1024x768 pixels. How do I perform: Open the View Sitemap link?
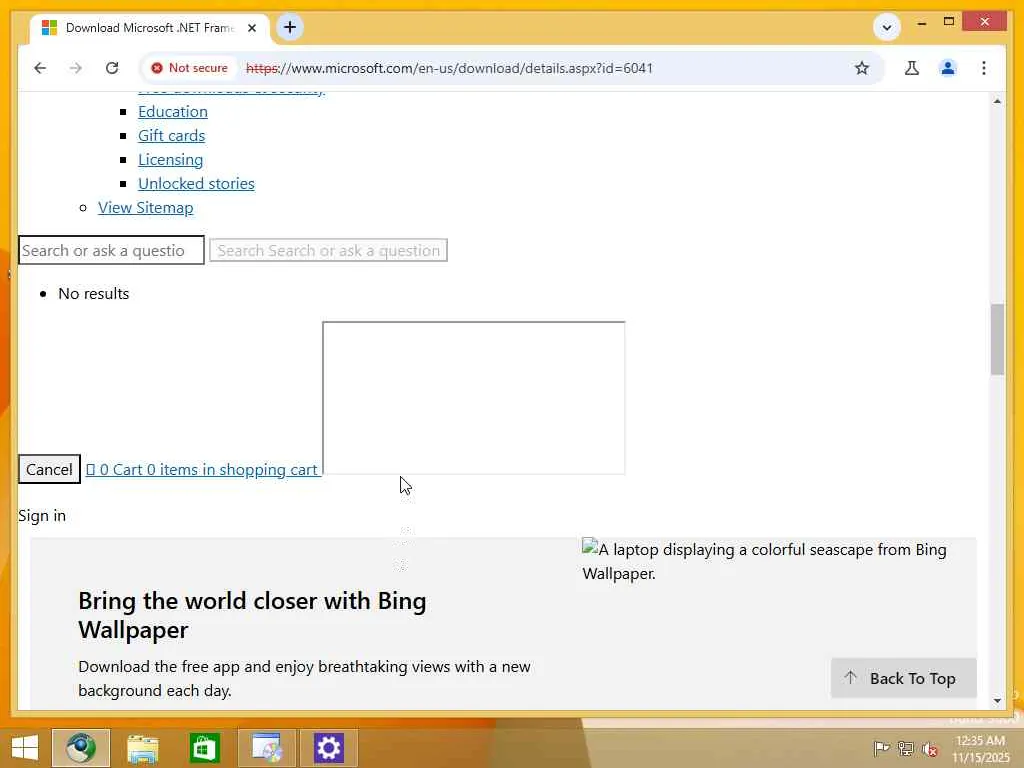click(x=146, y=208)
